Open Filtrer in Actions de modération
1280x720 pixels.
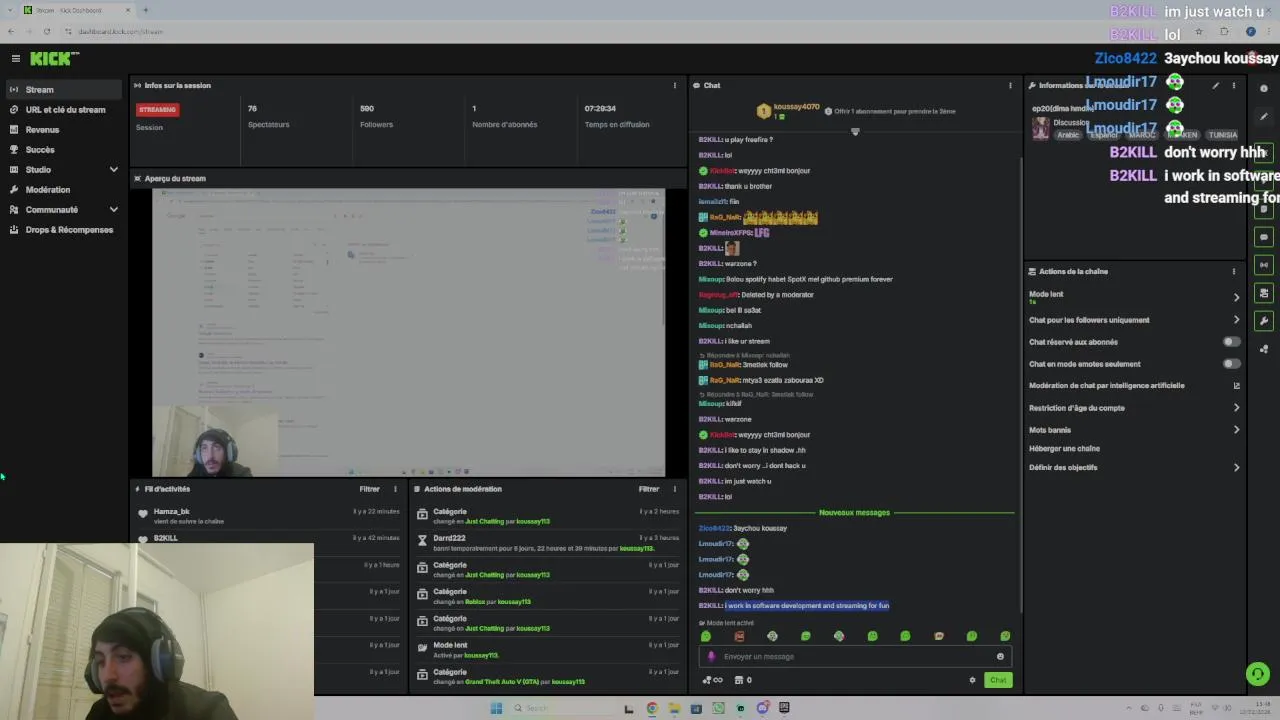coord(649,489)
